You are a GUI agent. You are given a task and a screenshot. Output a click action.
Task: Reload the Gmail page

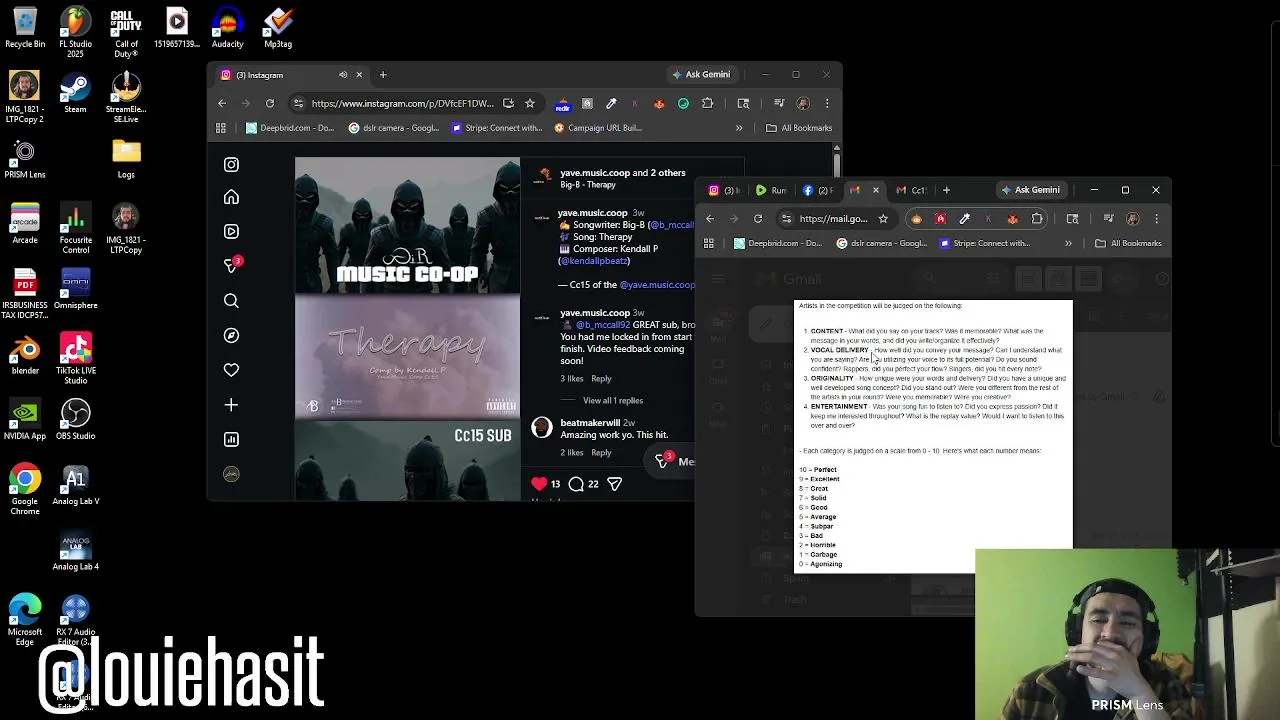point(758,219)
